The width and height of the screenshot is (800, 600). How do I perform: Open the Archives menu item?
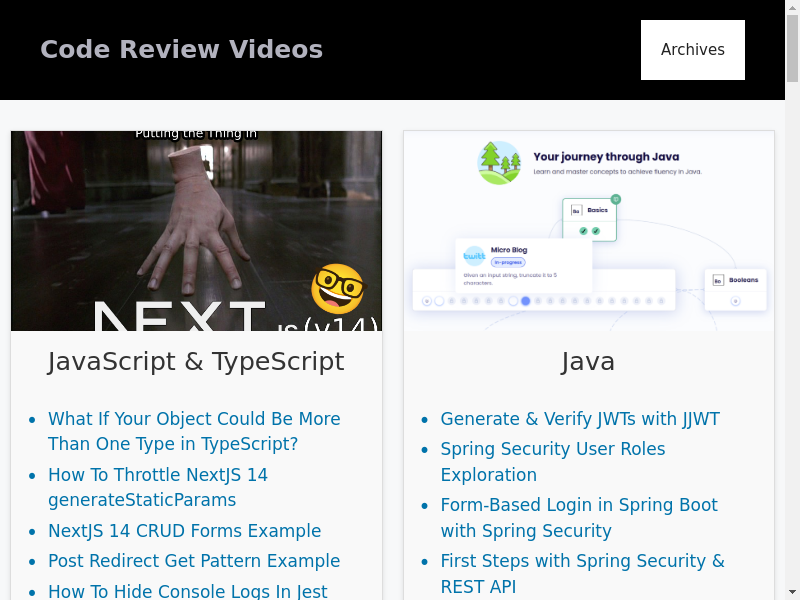click(x=692, y=50)
